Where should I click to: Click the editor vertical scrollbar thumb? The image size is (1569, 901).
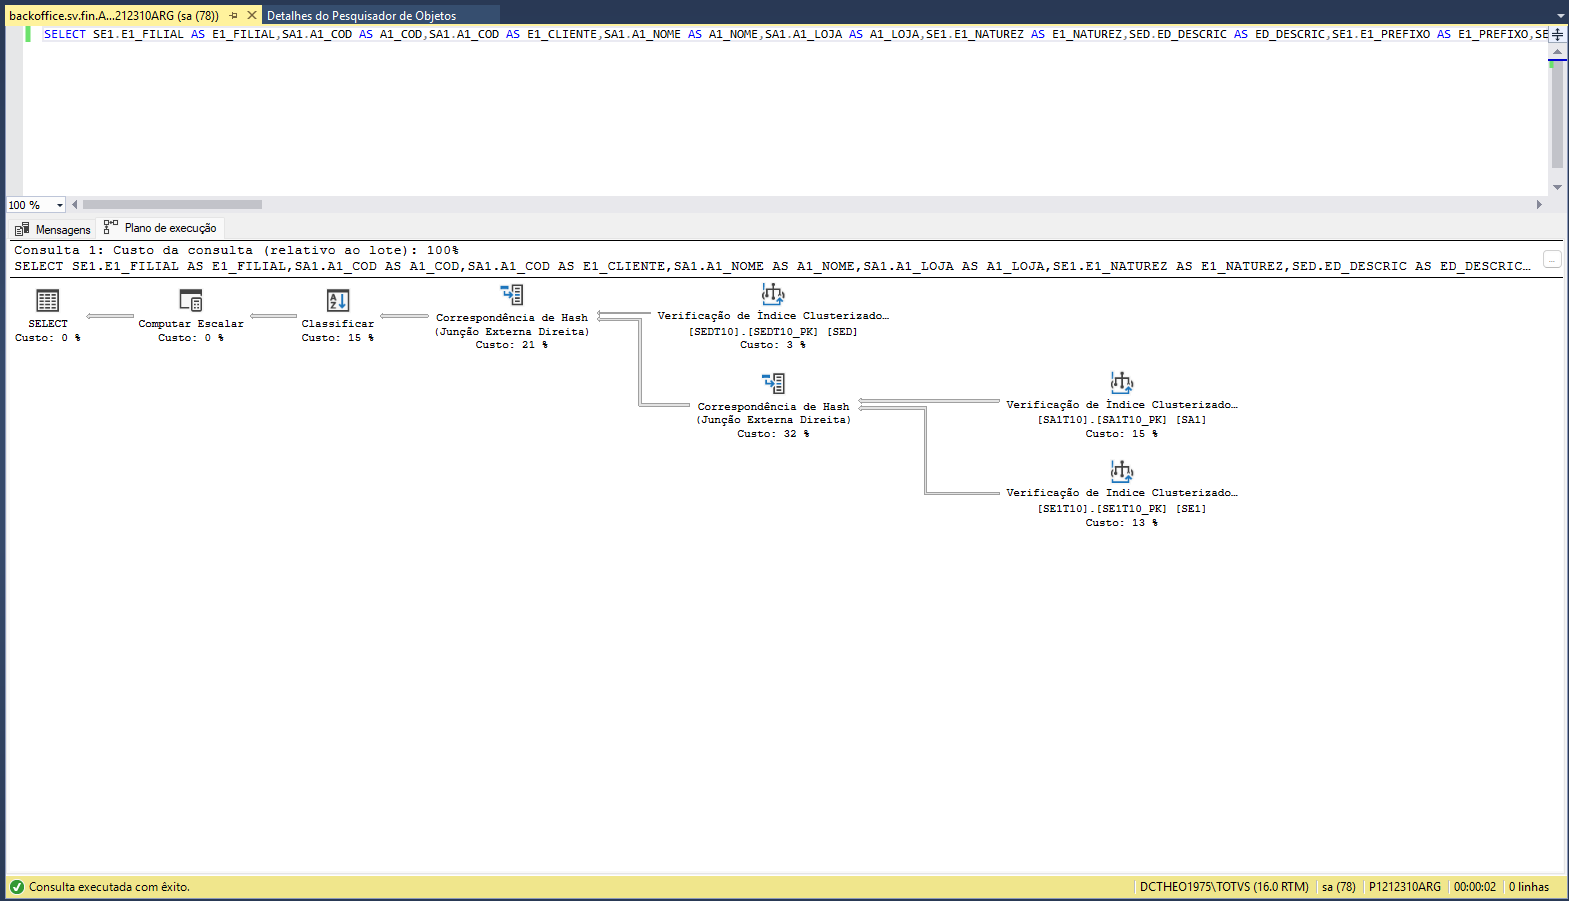pos(1557,114)
